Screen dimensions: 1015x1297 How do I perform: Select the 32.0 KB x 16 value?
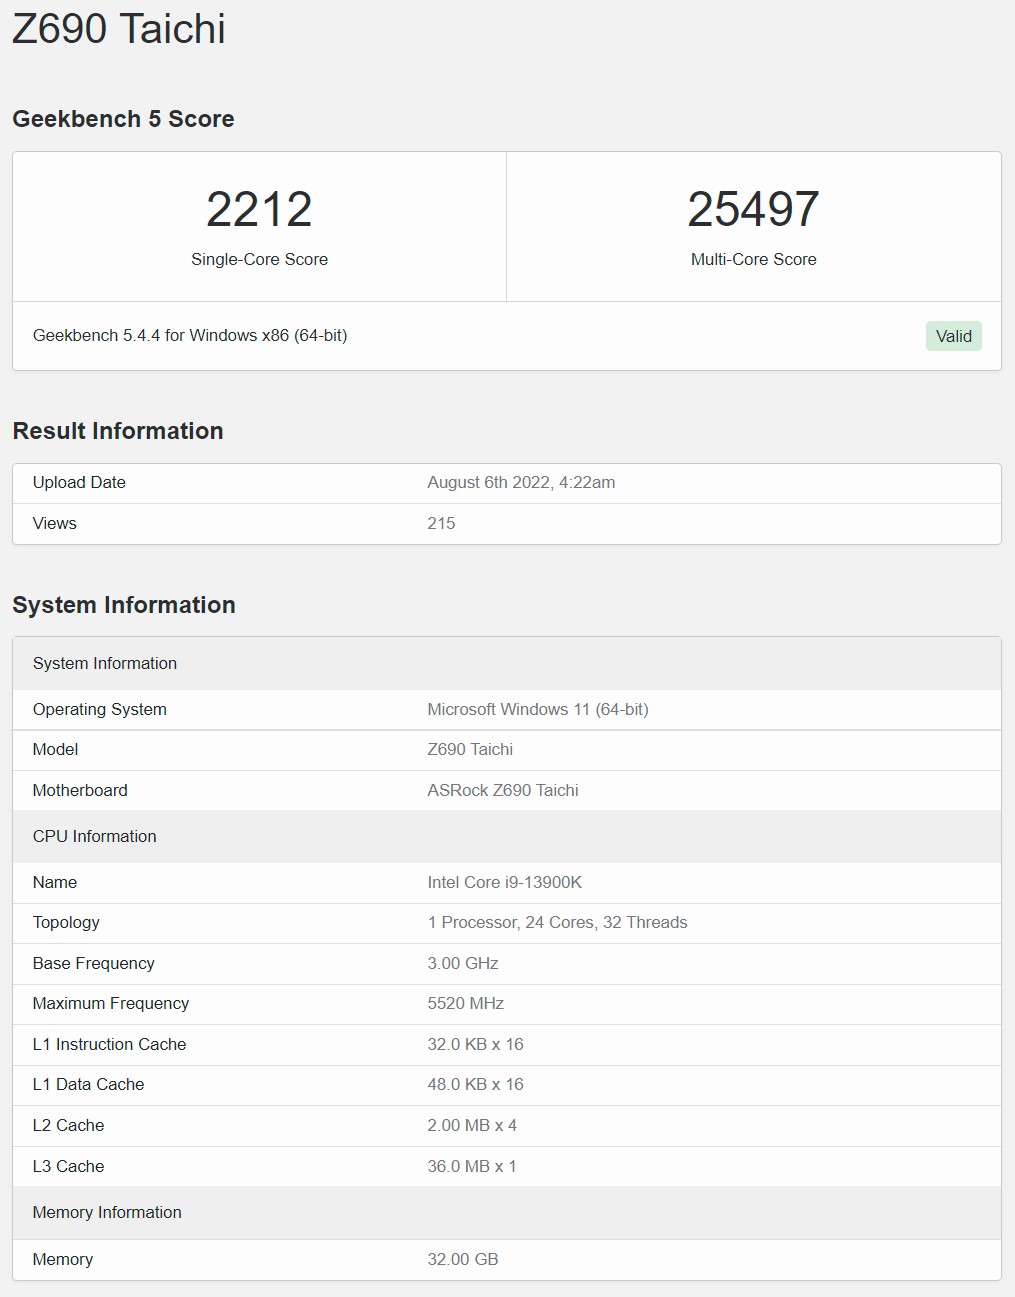coord(476,1044)
